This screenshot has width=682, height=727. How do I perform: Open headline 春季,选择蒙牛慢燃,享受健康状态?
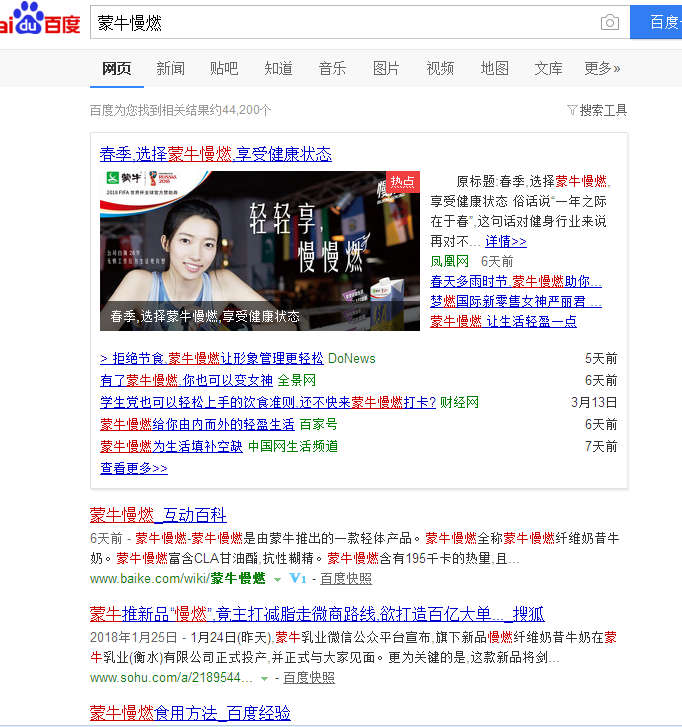(216, 154)
